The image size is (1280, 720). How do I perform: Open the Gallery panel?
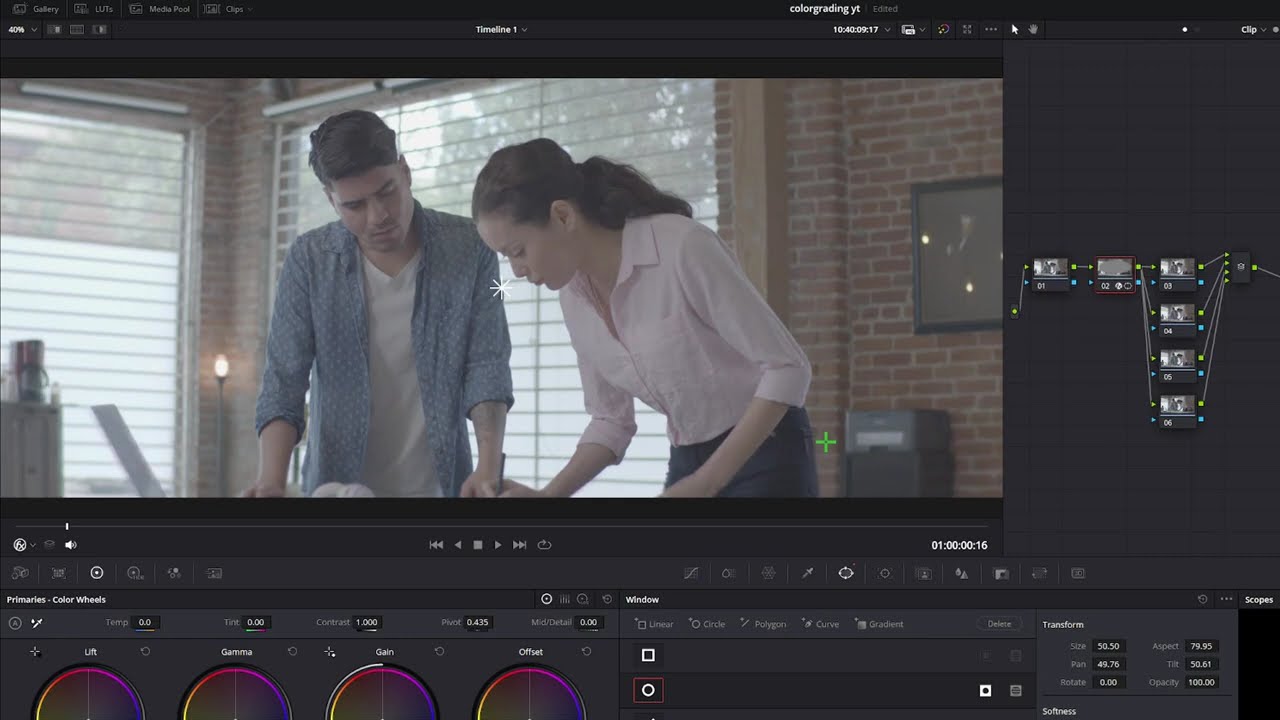click(36, 9)
